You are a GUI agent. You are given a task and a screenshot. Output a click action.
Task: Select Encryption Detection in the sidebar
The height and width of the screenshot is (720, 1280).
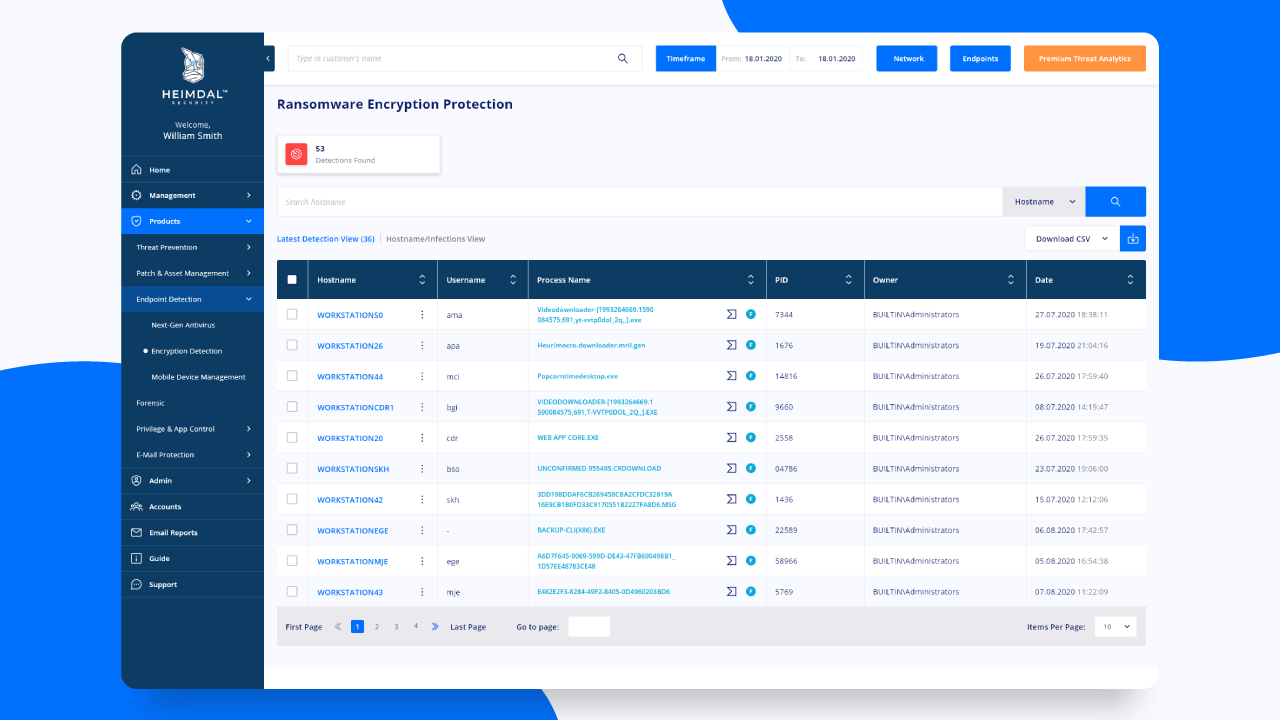(187, 352)
